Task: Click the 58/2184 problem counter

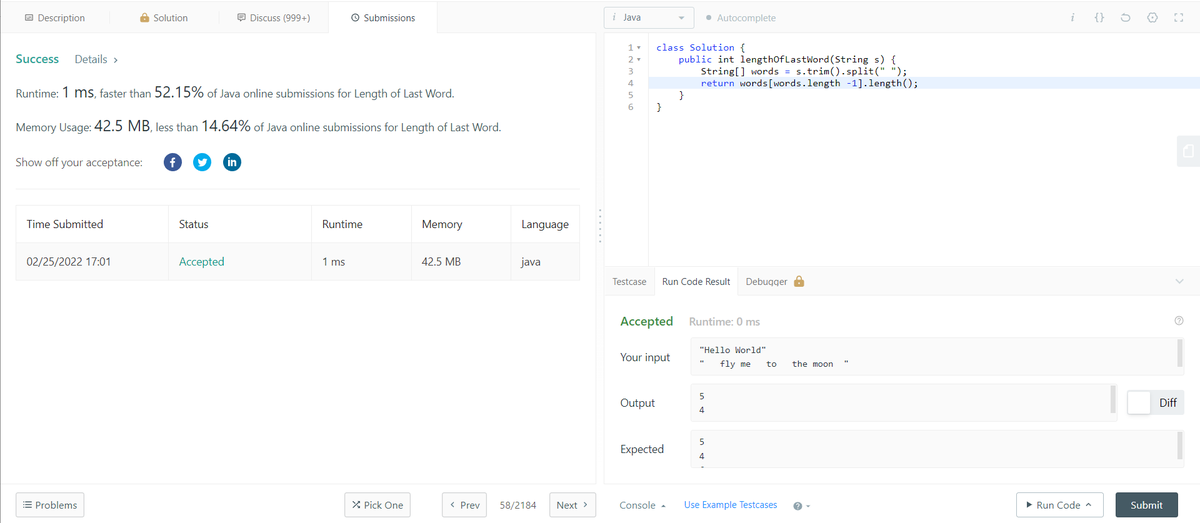Action: click(519, 505)
